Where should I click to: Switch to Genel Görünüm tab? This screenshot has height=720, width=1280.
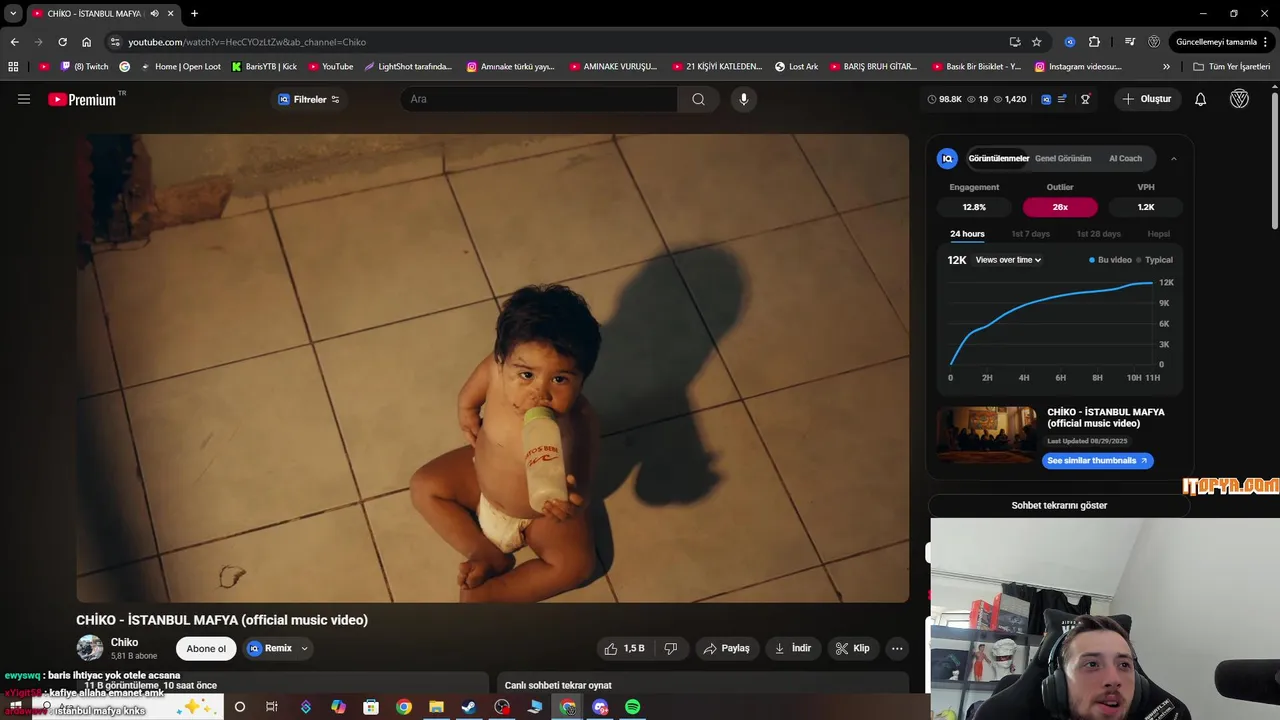point(1063,158)
